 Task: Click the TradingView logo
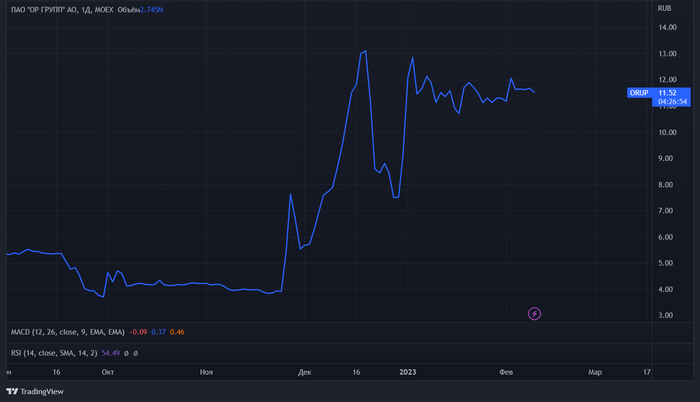point(34,391)
